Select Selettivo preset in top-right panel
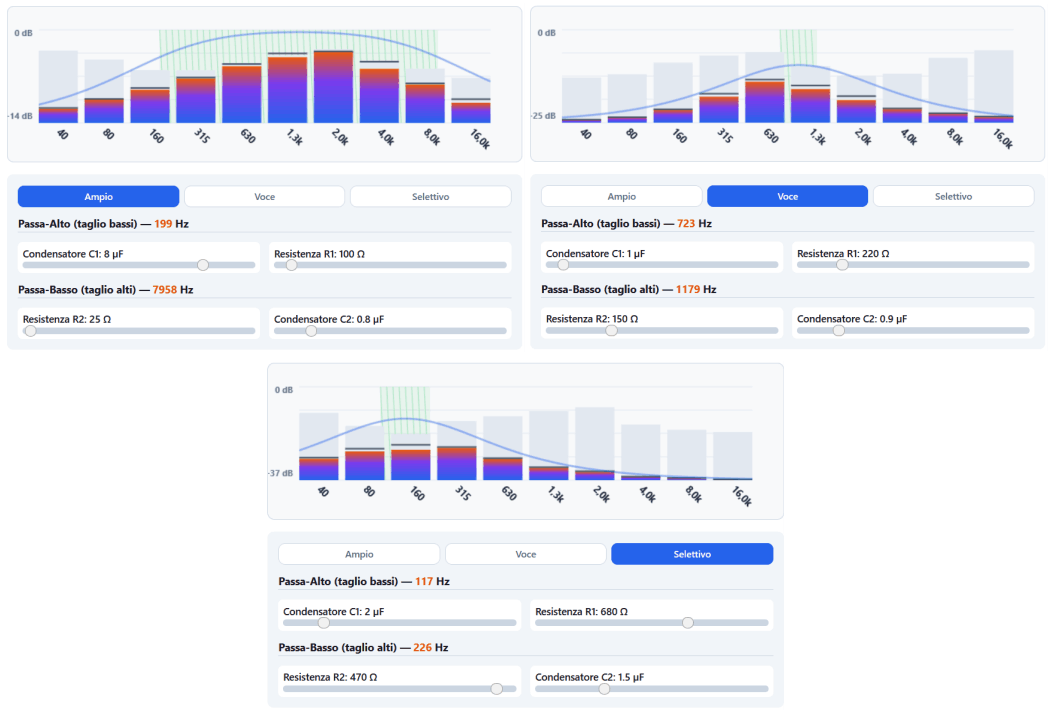 click(953, 197)
